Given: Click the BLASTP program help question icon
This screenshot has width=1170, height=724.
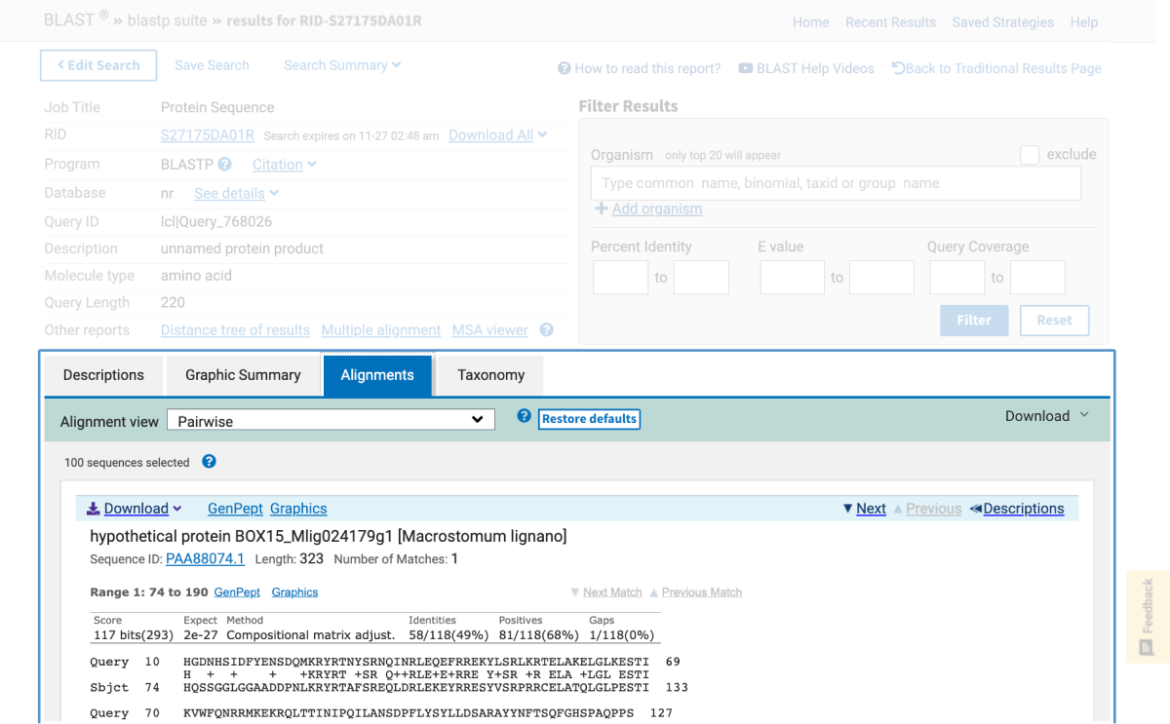Looking at the screenshot, I should click(225, 165).
